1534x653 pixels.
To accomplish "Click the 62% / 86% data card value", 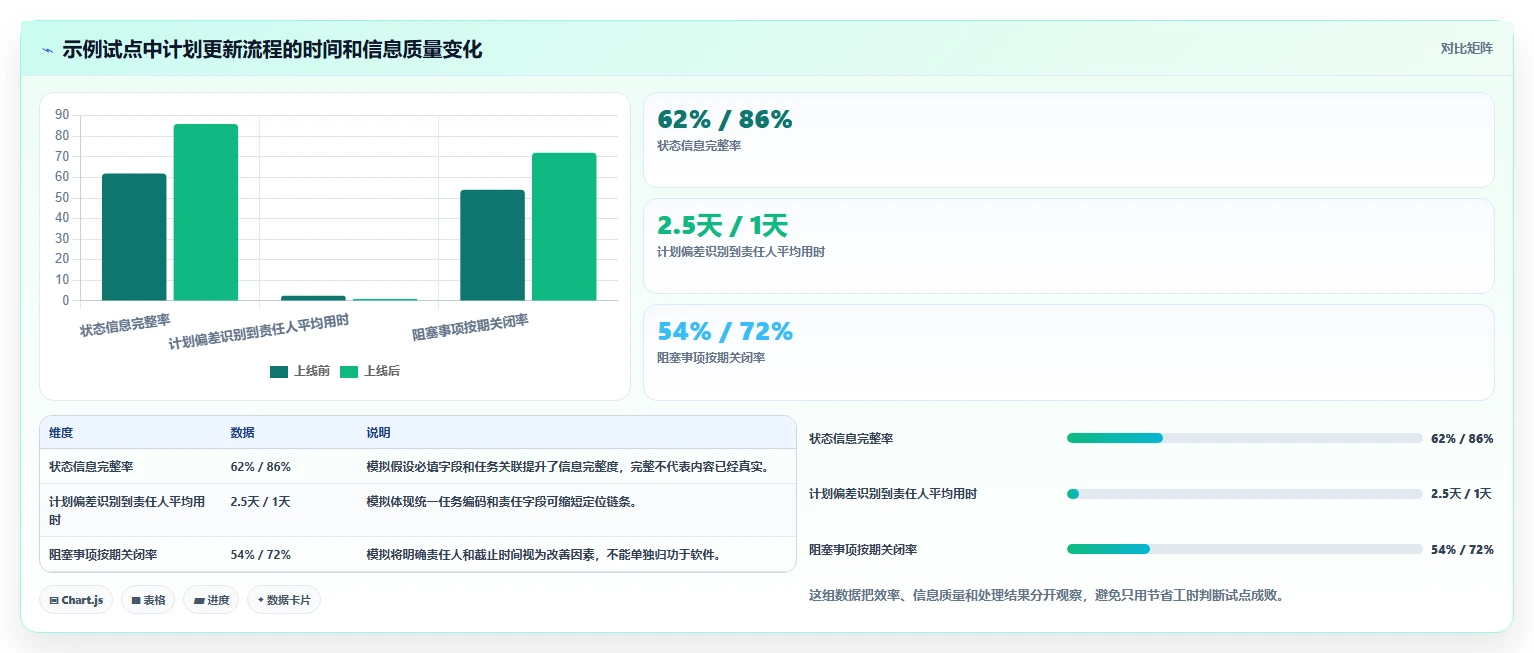I will click(x=724, y=119).
